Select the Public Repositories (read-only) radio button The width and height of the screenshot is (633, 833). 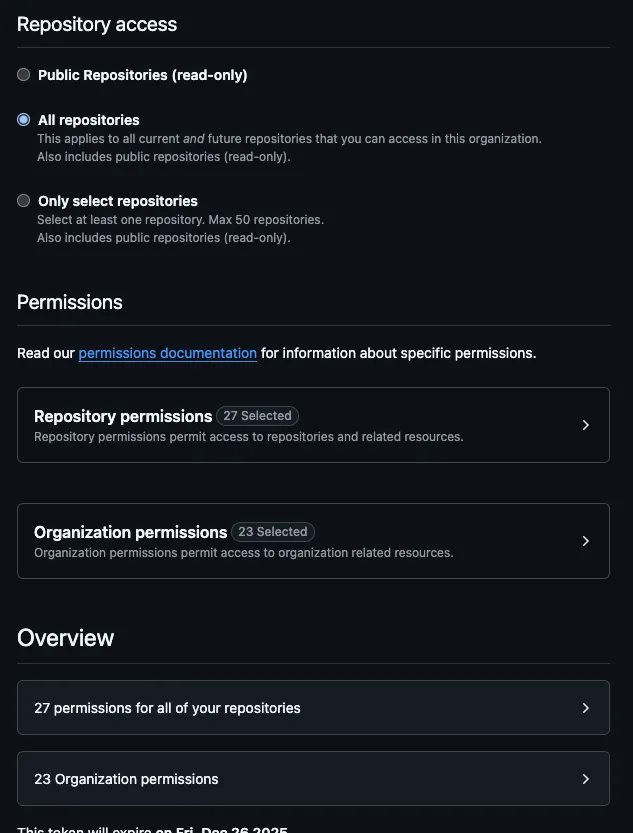[x=23, y=74]
